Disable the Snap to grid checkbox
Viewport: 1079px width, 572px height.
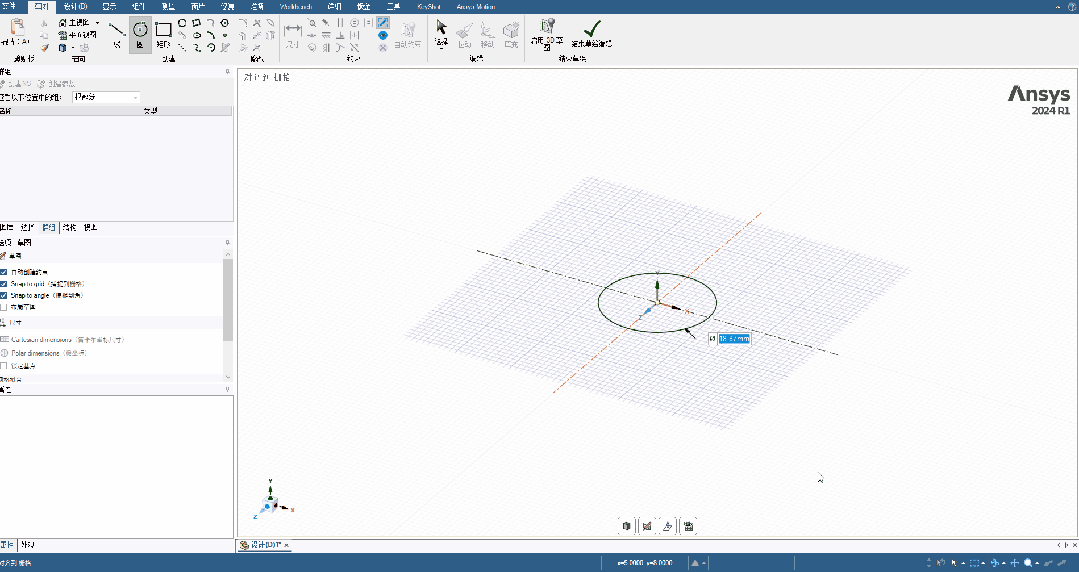pos(4,284)
